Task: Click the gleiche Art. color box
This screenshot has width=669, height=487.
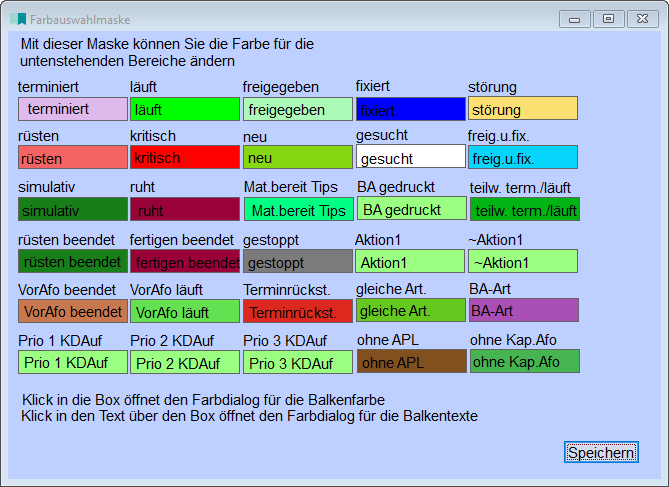Action: [411, 310]
